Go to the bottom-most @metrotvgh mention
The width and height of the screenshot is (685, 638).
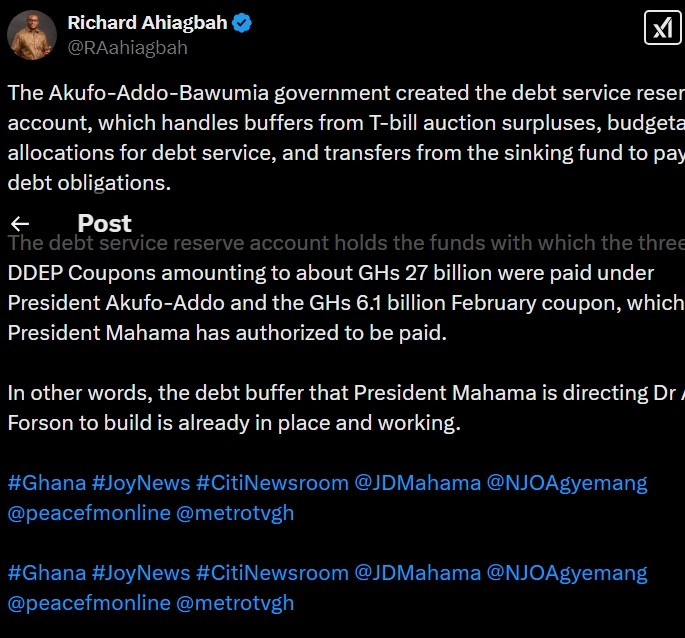[235, 604]
